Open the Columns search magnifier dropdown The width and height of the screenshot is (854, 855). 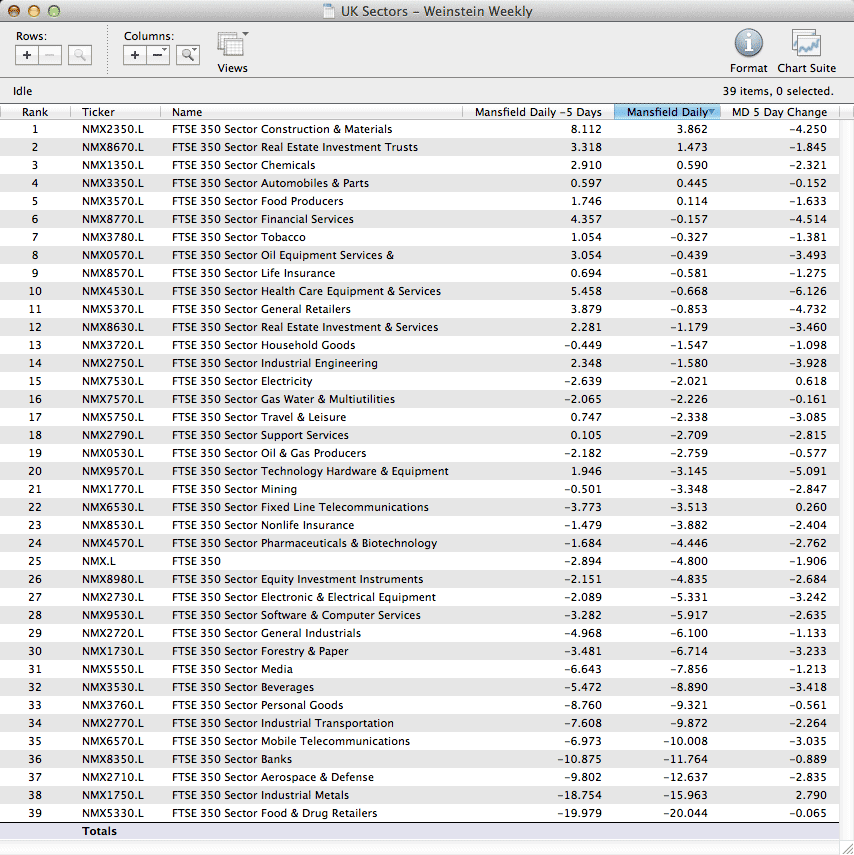[x=188, y=55]
